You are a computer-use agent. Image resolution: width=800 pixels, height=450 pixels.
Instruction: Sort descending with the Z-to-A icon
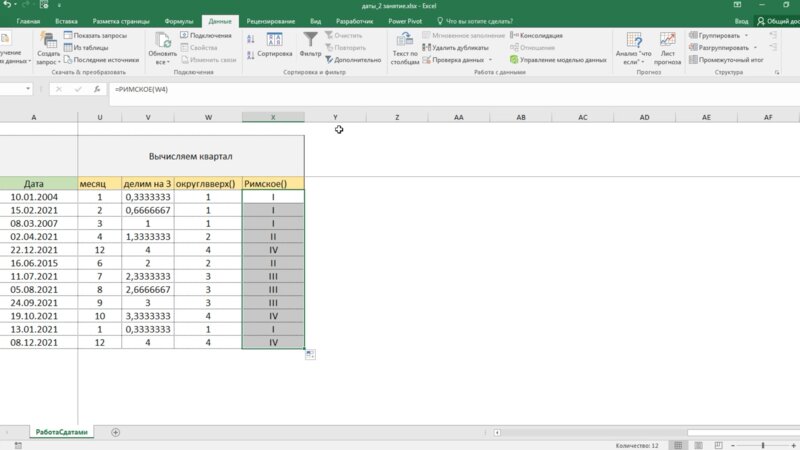click(251, 55)
